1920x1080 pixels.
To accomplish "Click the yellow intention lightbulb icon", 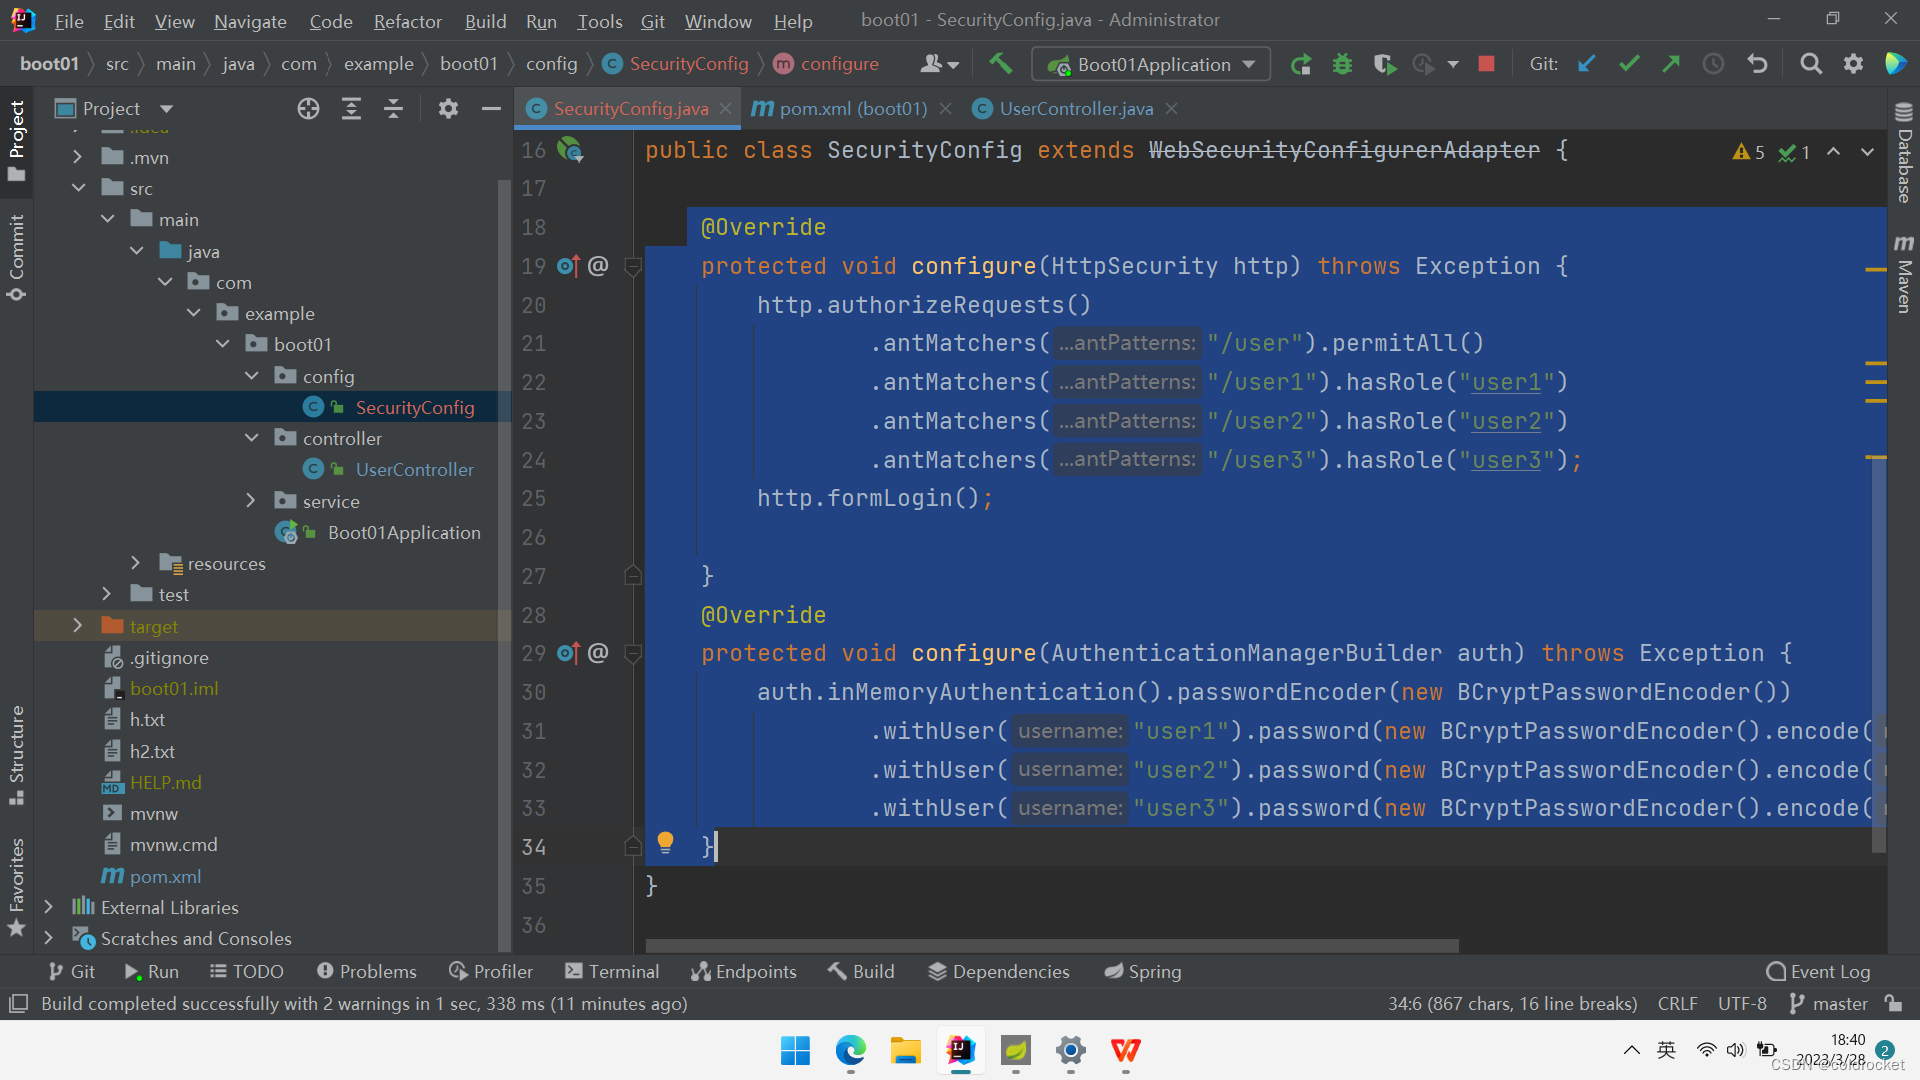I will (x=665, y=843).
